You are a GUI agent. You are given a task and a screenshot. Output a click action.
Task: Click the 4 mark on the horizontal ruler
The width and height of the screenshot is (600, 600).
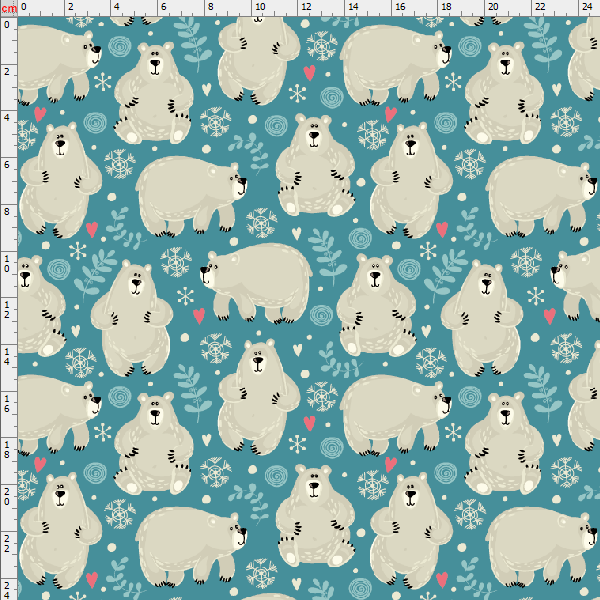click(x=117, y=7)
